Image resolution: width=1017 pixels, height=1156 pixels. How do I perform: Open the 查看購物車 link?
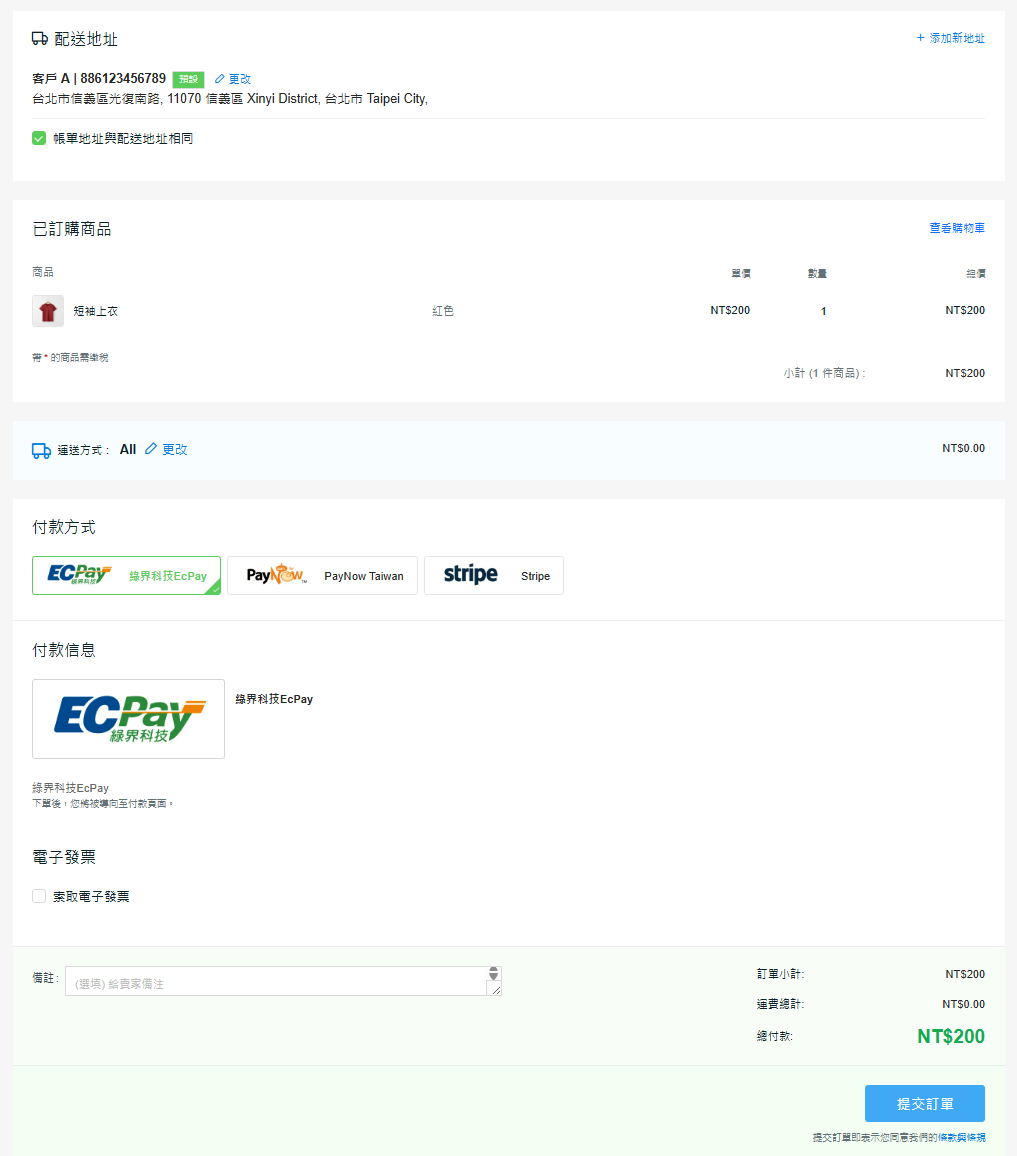pyautogui.click(x=957, y=229)
